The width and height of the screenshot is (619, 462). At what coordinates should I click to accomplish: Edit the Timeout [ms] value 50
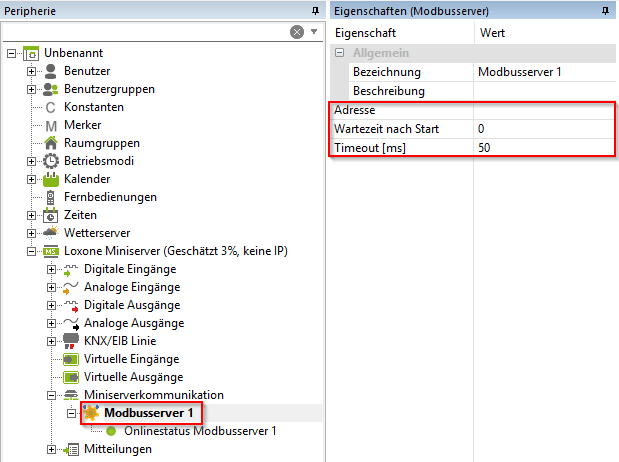point(545,148)
